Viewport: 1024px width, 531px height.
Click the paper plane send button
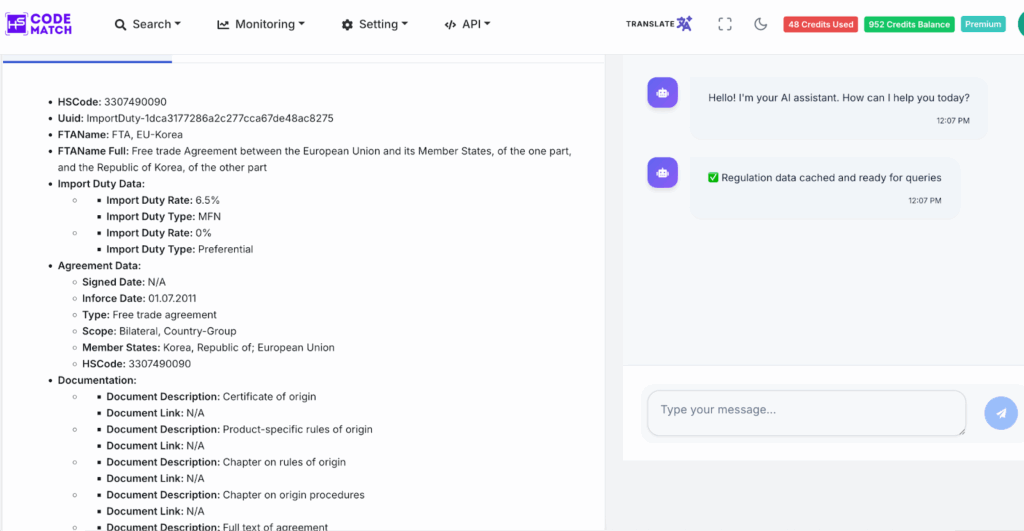pos(1001,413)
